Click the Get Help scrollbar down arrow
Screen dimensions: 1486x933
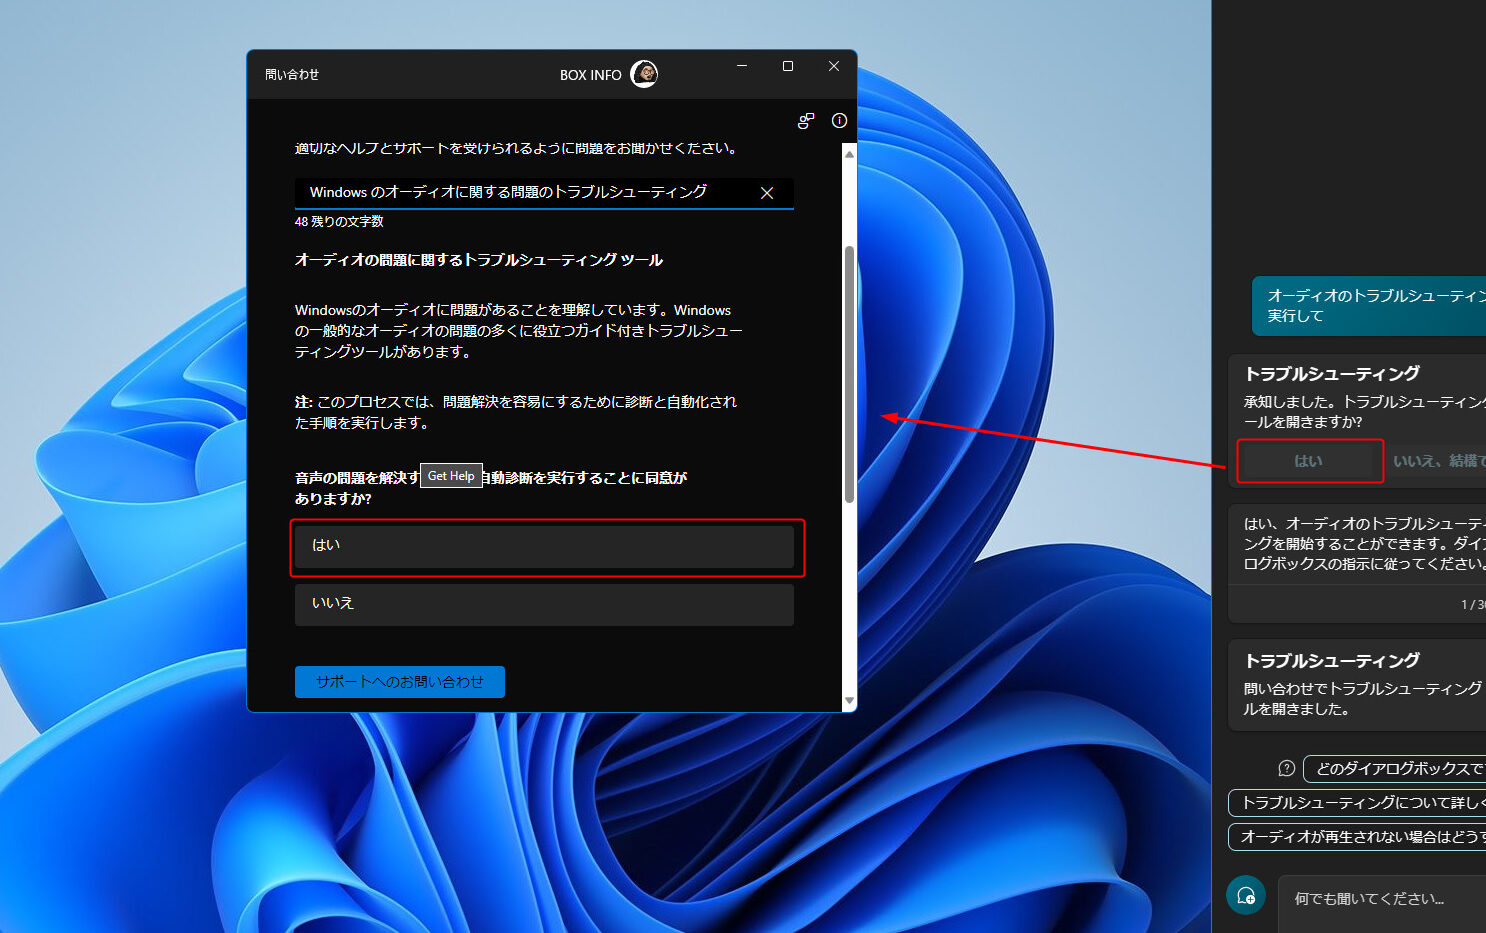click(x=850, y=701)
